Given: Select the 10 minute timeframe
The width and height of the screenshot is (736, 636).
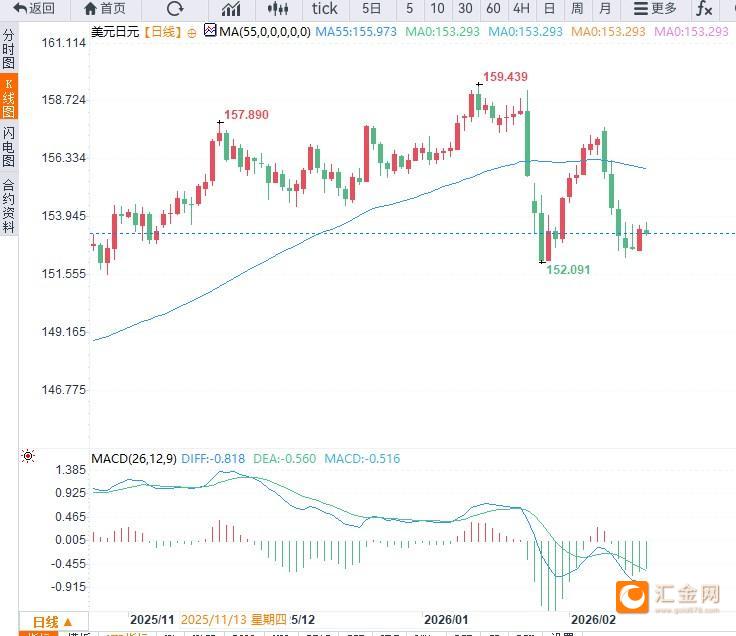Looking at the screenshot, I should (437, 8).
